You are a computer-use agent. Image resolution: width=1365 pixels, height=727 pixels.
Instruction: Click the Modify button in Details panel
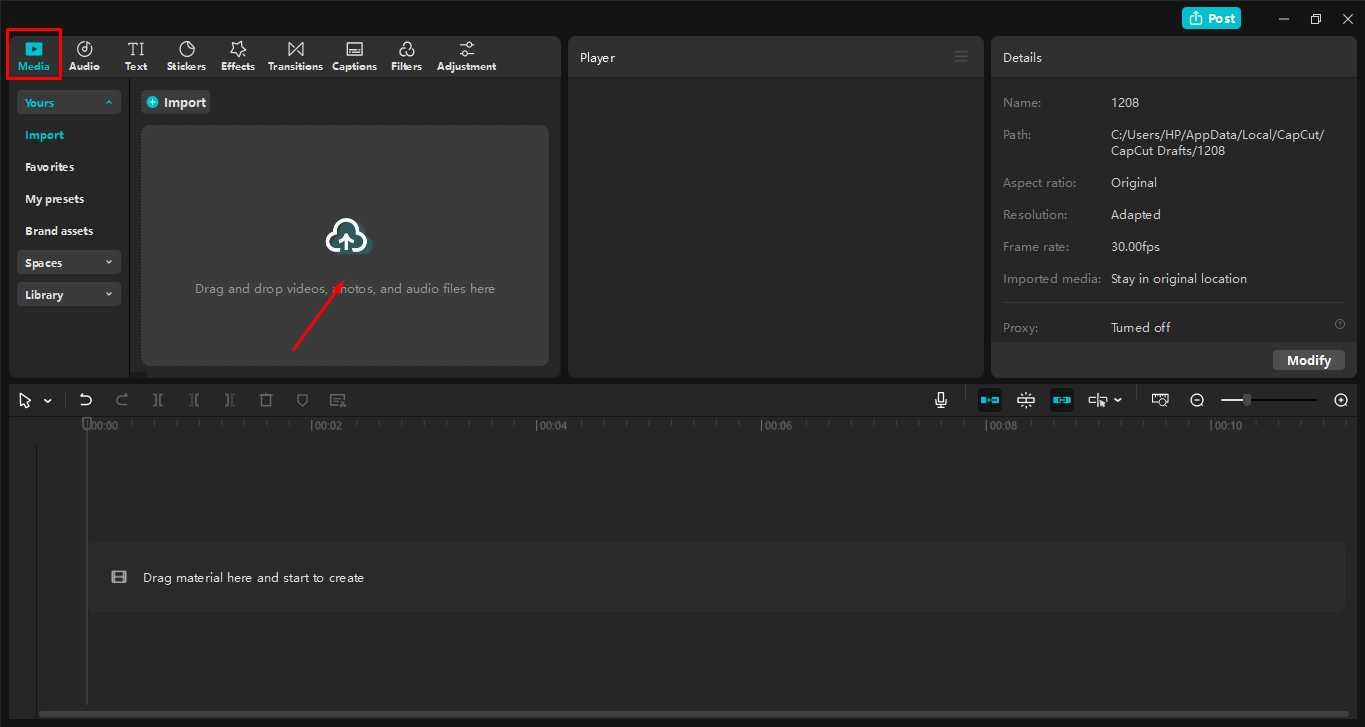click(x=1308, y=359)
